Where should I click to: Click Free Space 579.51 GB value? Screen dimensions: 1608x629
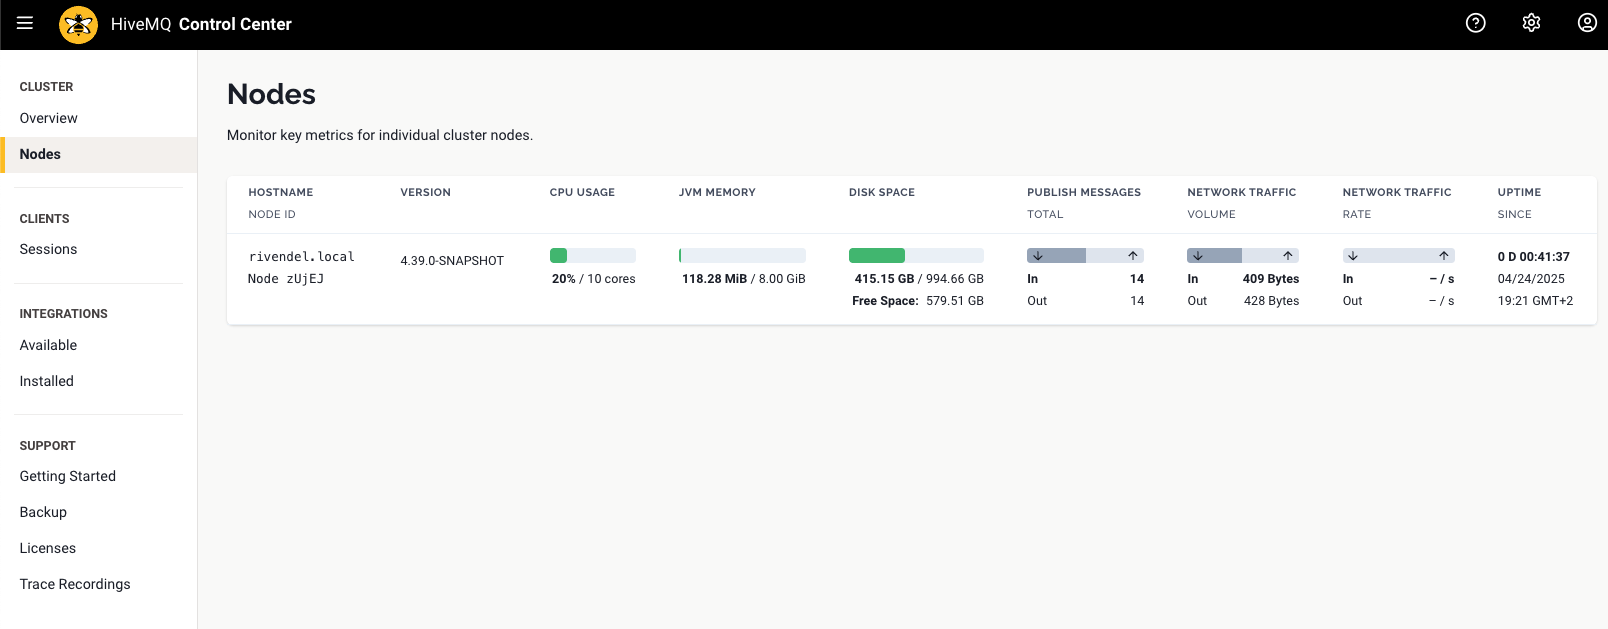918,301
